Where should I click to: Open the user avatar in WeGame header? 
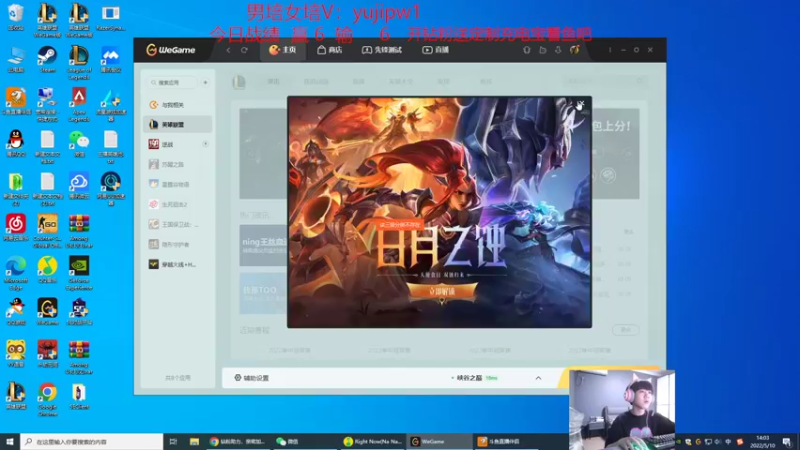(x=574, y=50)
